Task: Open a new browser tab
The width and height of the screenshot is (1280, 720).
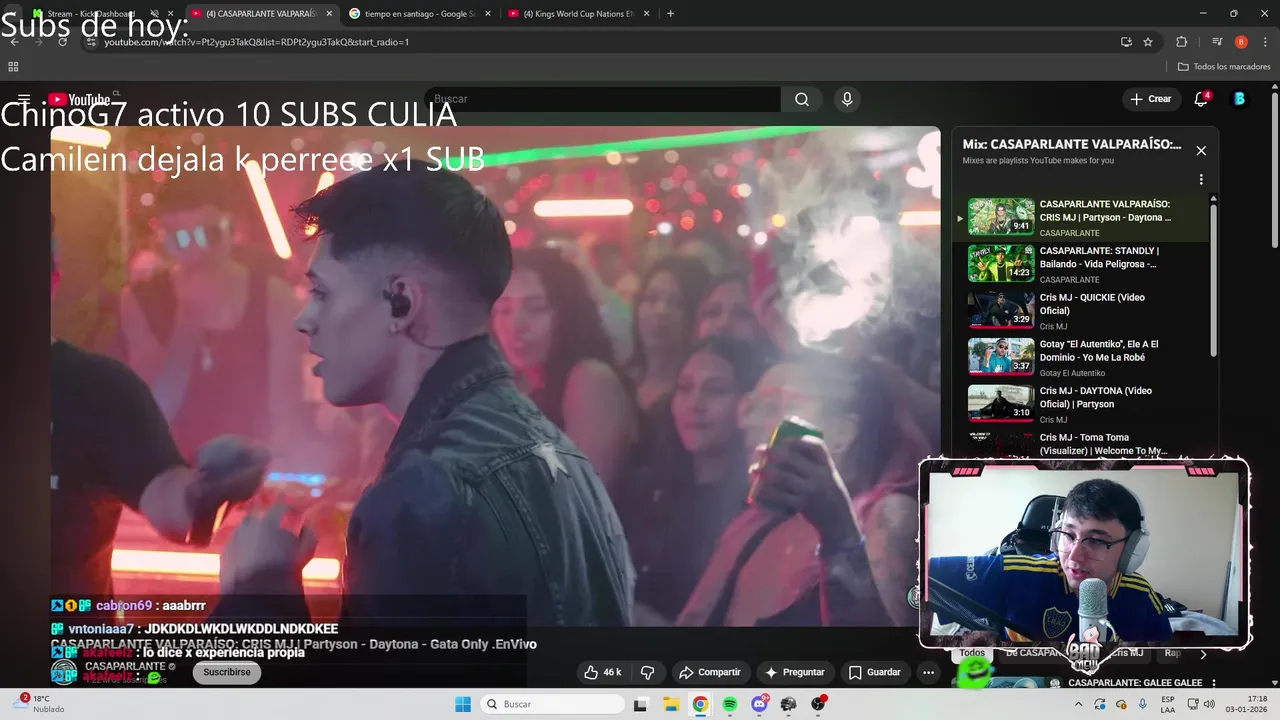Action: [x=670, y=14]
